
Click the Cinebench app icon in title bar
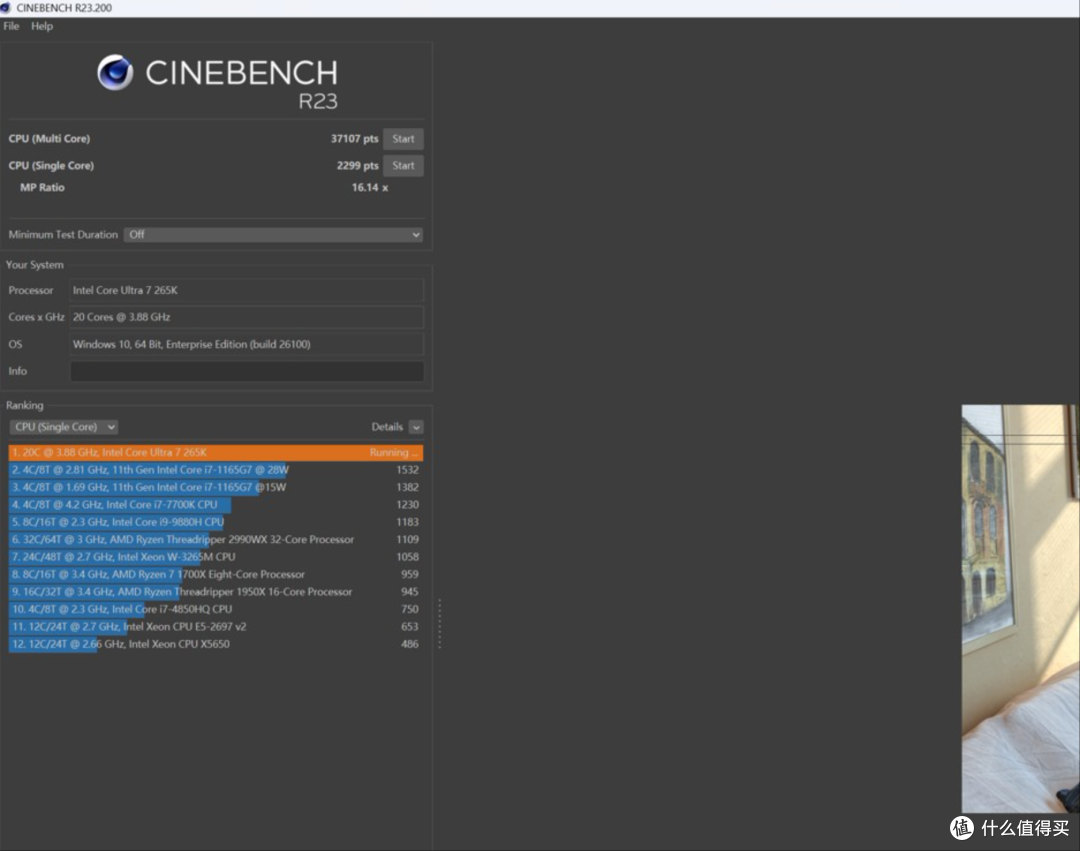pyautogui.click(x=6, y=8)
